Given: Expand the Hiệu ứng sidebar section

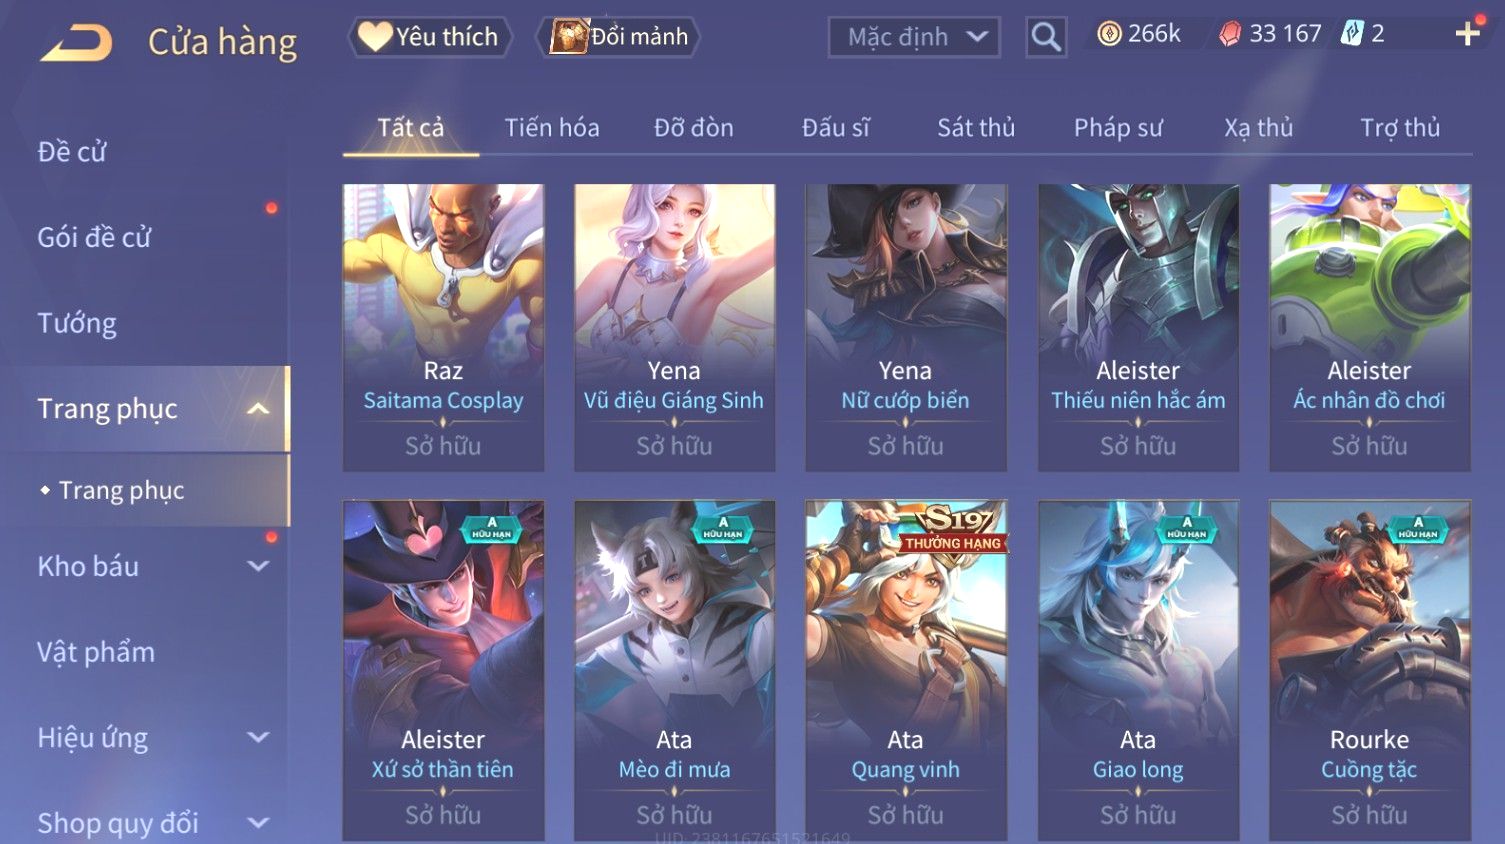Looking at the screenshot, I should [258, 737].
